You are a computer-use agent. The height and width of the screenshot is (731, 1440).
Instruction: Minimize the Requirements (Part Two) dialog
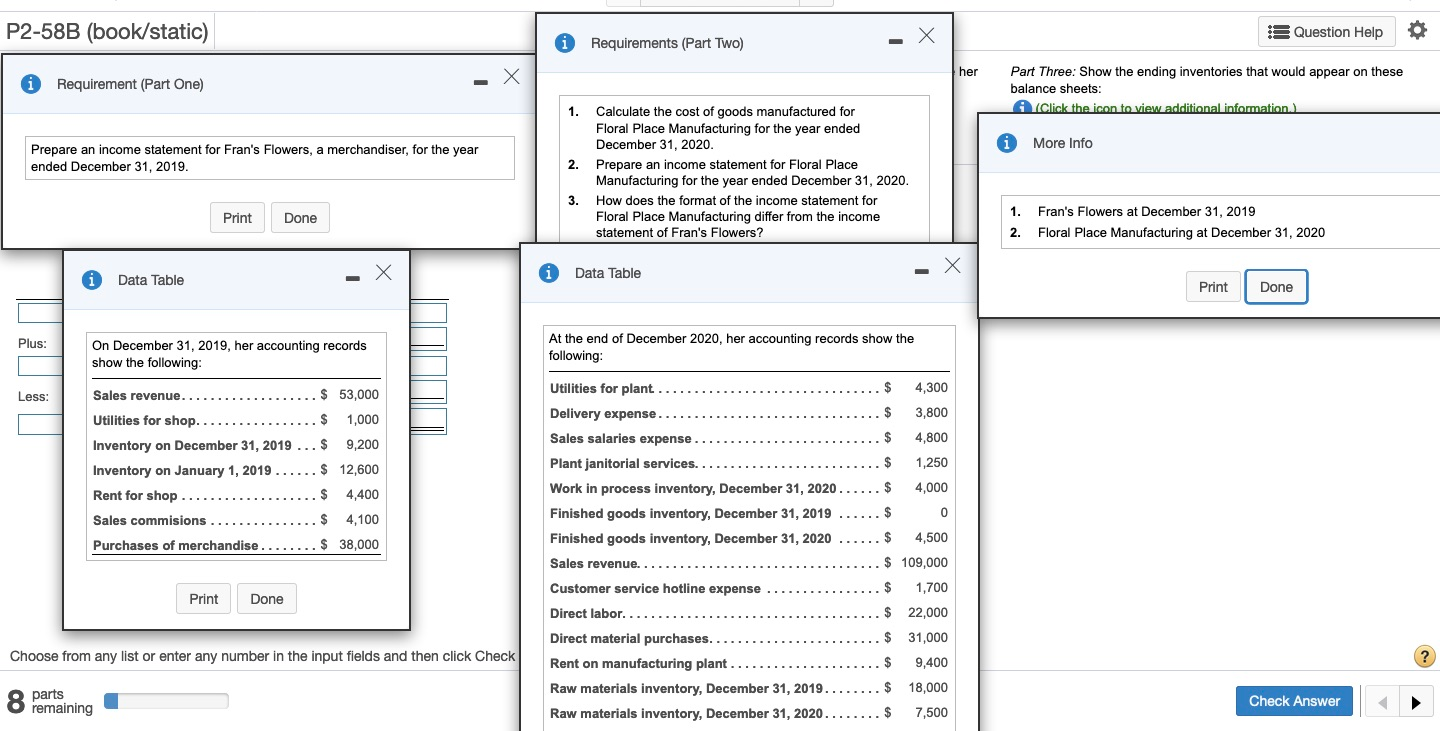[x=895, y=41]
